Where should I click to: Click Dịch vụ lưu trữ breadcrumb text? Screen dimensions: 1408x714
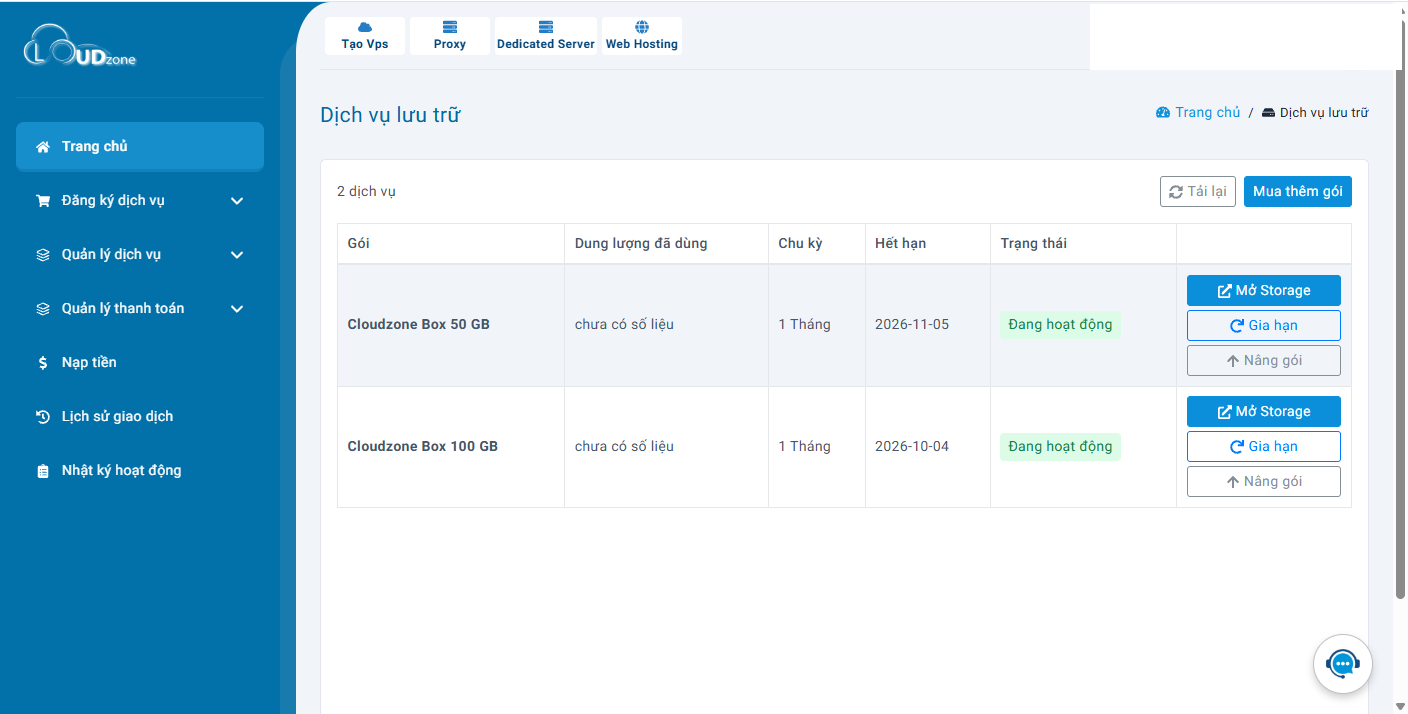tap(1324, 113)
